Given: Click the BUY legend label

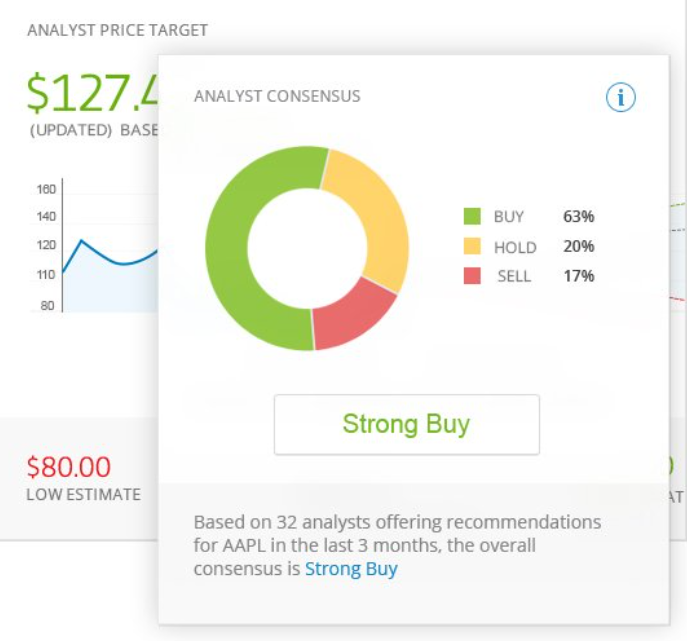Looking at the screenshot, I should pos(508,217).
